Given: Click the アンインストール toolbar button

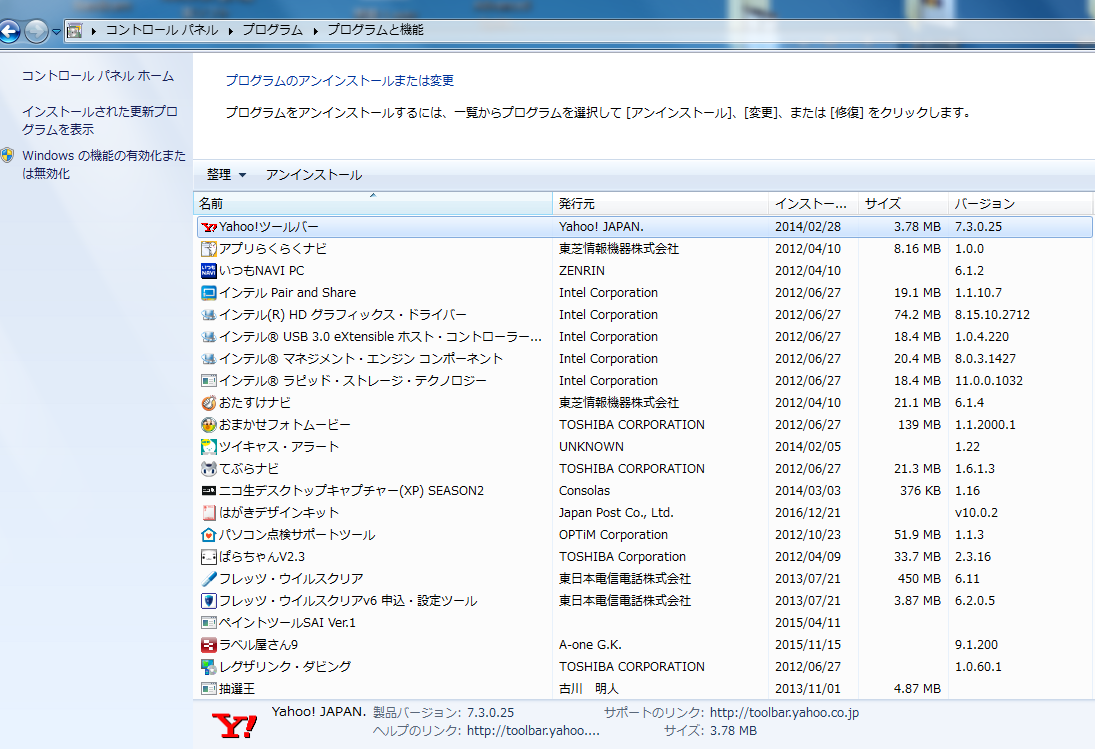Looking at the screenshot, I should click(314, 175).
